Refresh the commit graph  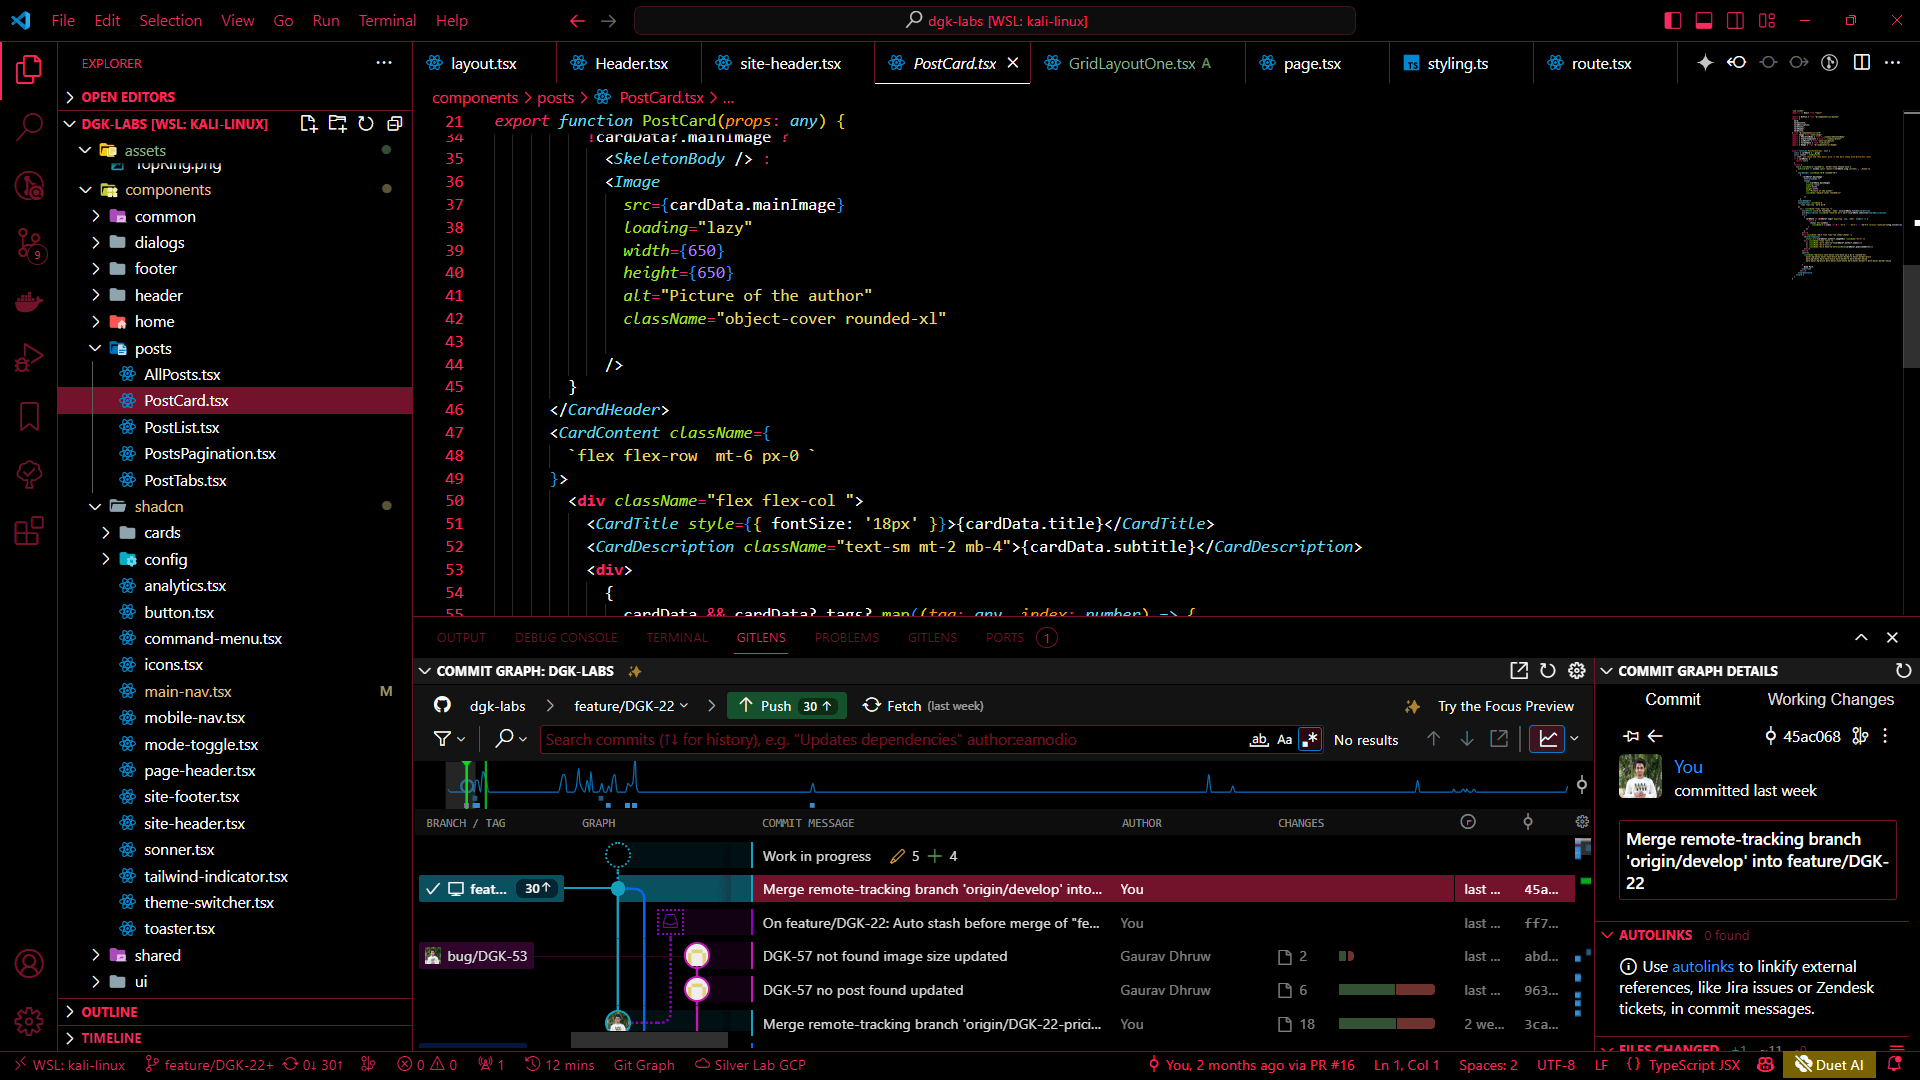coord(1548,671)
